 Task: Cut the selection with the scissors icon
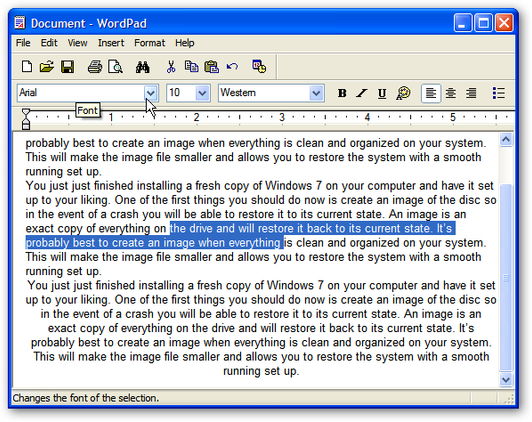[171, 66]
